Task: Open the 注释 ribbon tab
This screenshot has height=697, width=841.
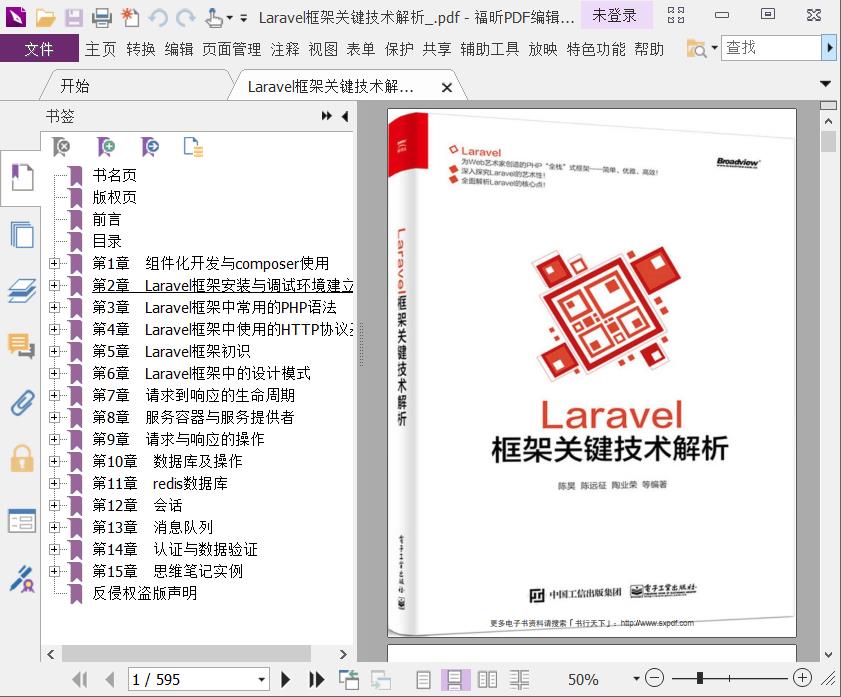Action: pyautogui.click(x=285, y=49)
